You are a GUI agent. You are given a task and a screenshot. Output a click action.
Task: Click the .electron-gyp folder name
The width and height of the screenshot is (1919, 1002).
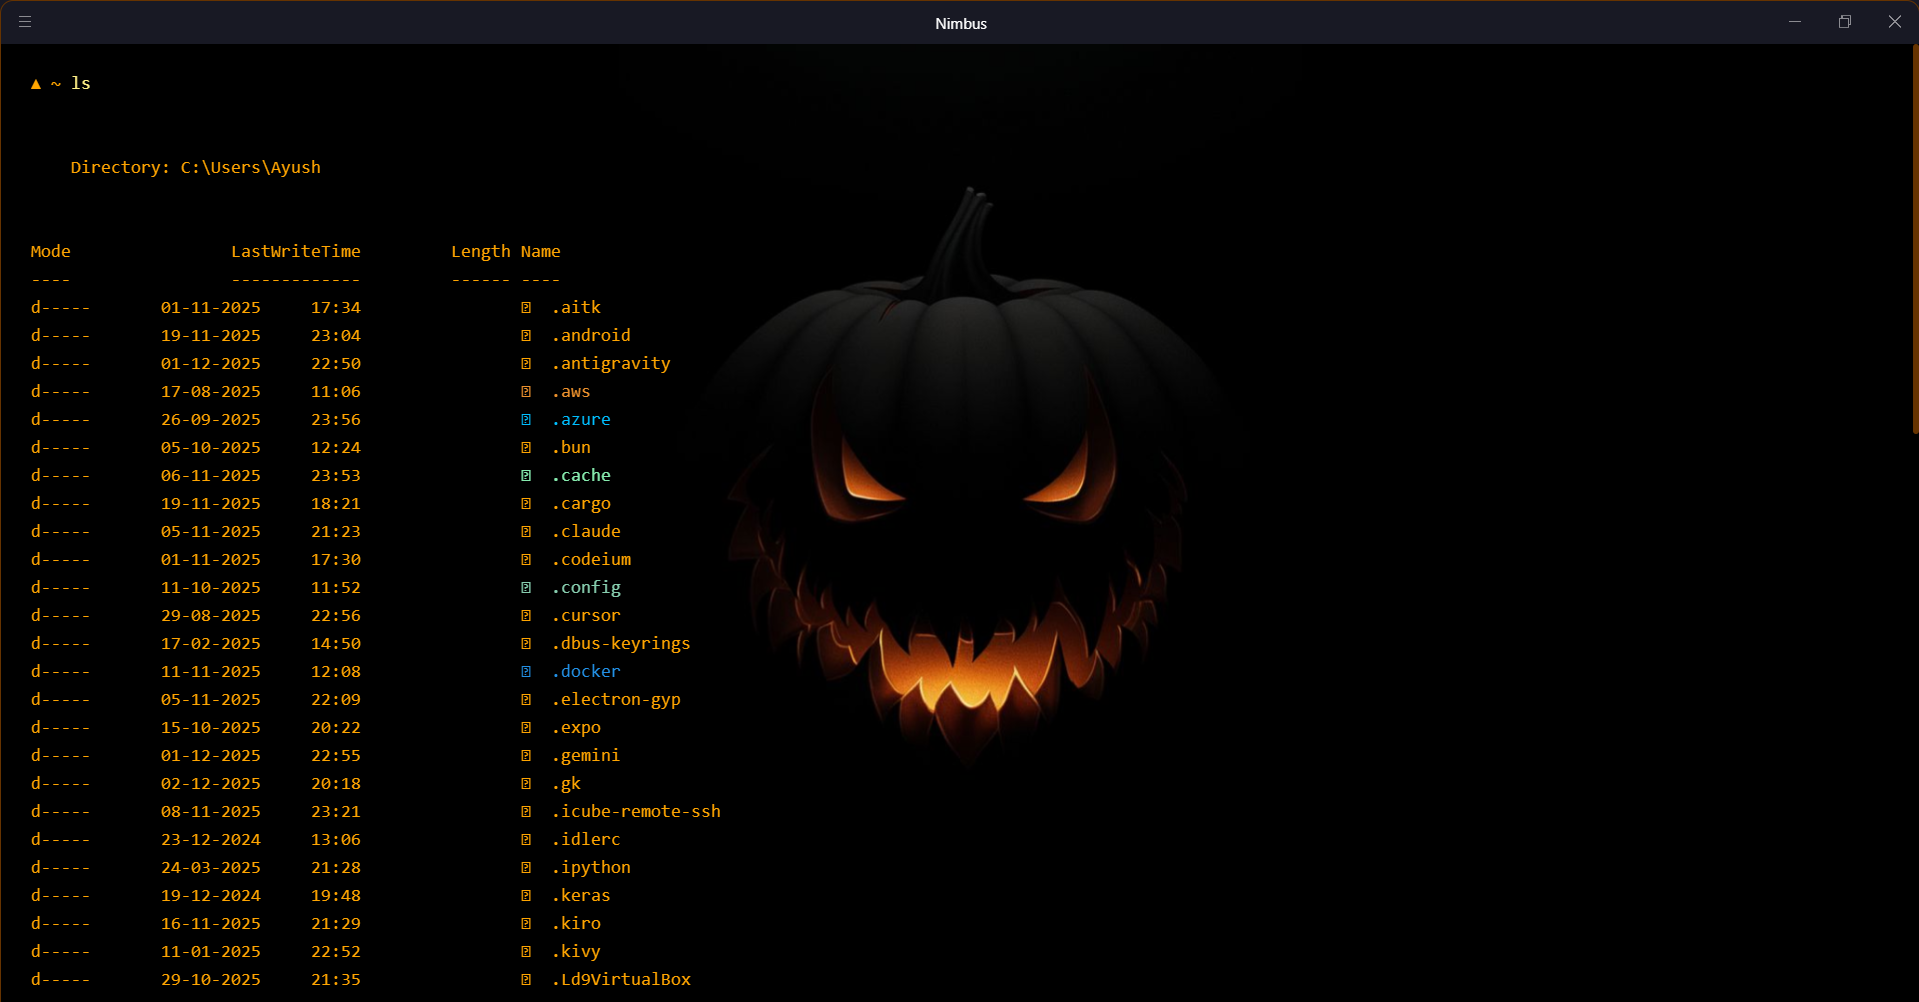tap(616, 700)
